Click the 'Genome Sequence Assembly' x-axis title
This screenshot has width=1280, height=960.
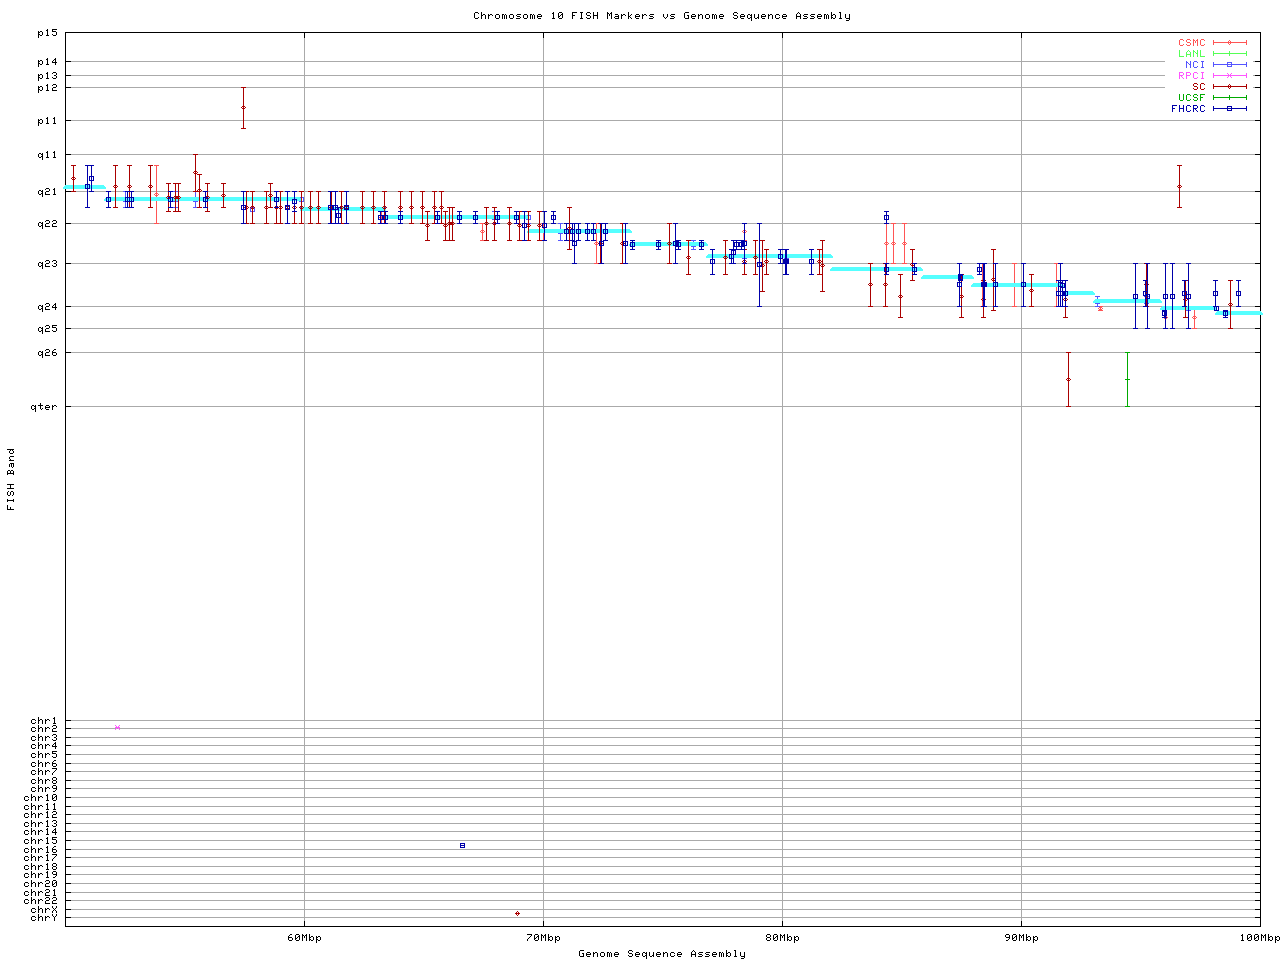[661, 954]
